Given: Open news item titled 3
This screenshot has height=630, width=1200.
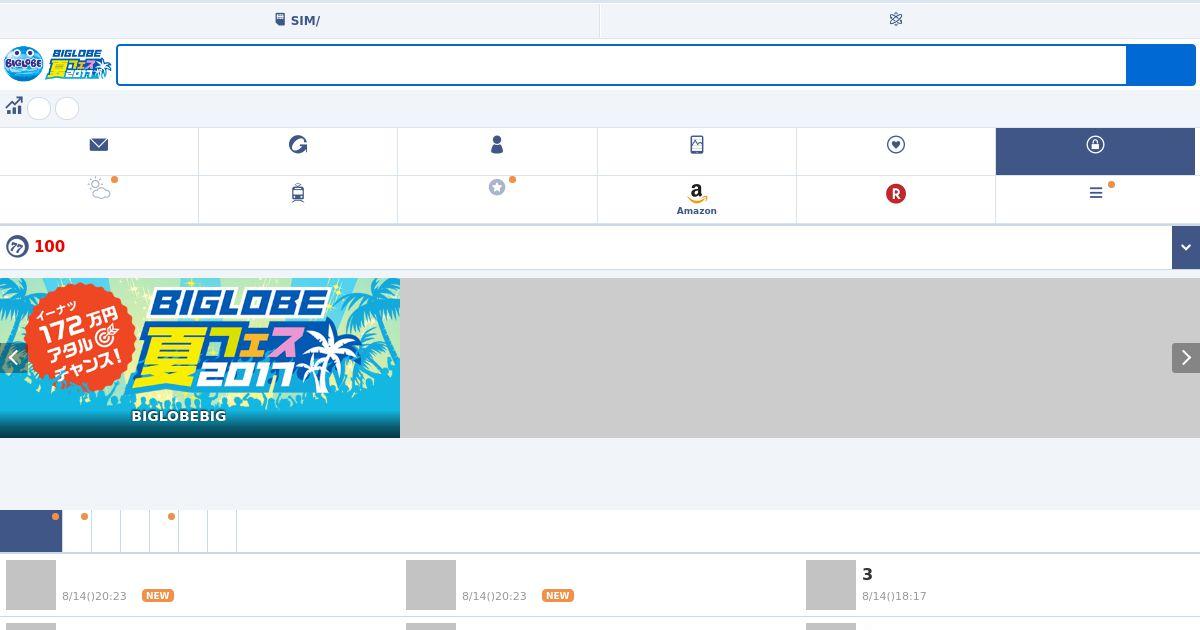Looking at the screenshot, I should coord(867,574).
